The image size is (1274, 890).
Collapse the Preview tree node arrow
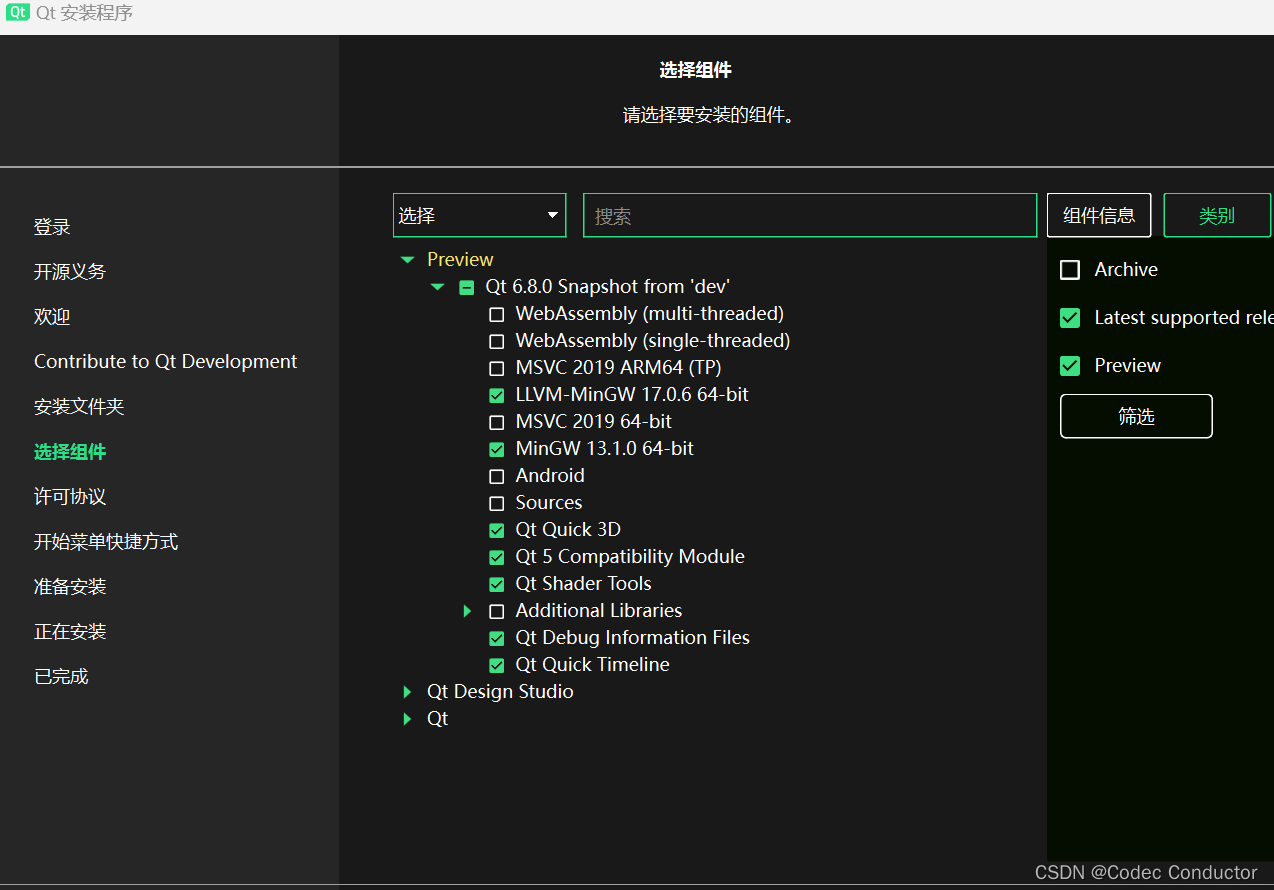[x=407, y=260]
